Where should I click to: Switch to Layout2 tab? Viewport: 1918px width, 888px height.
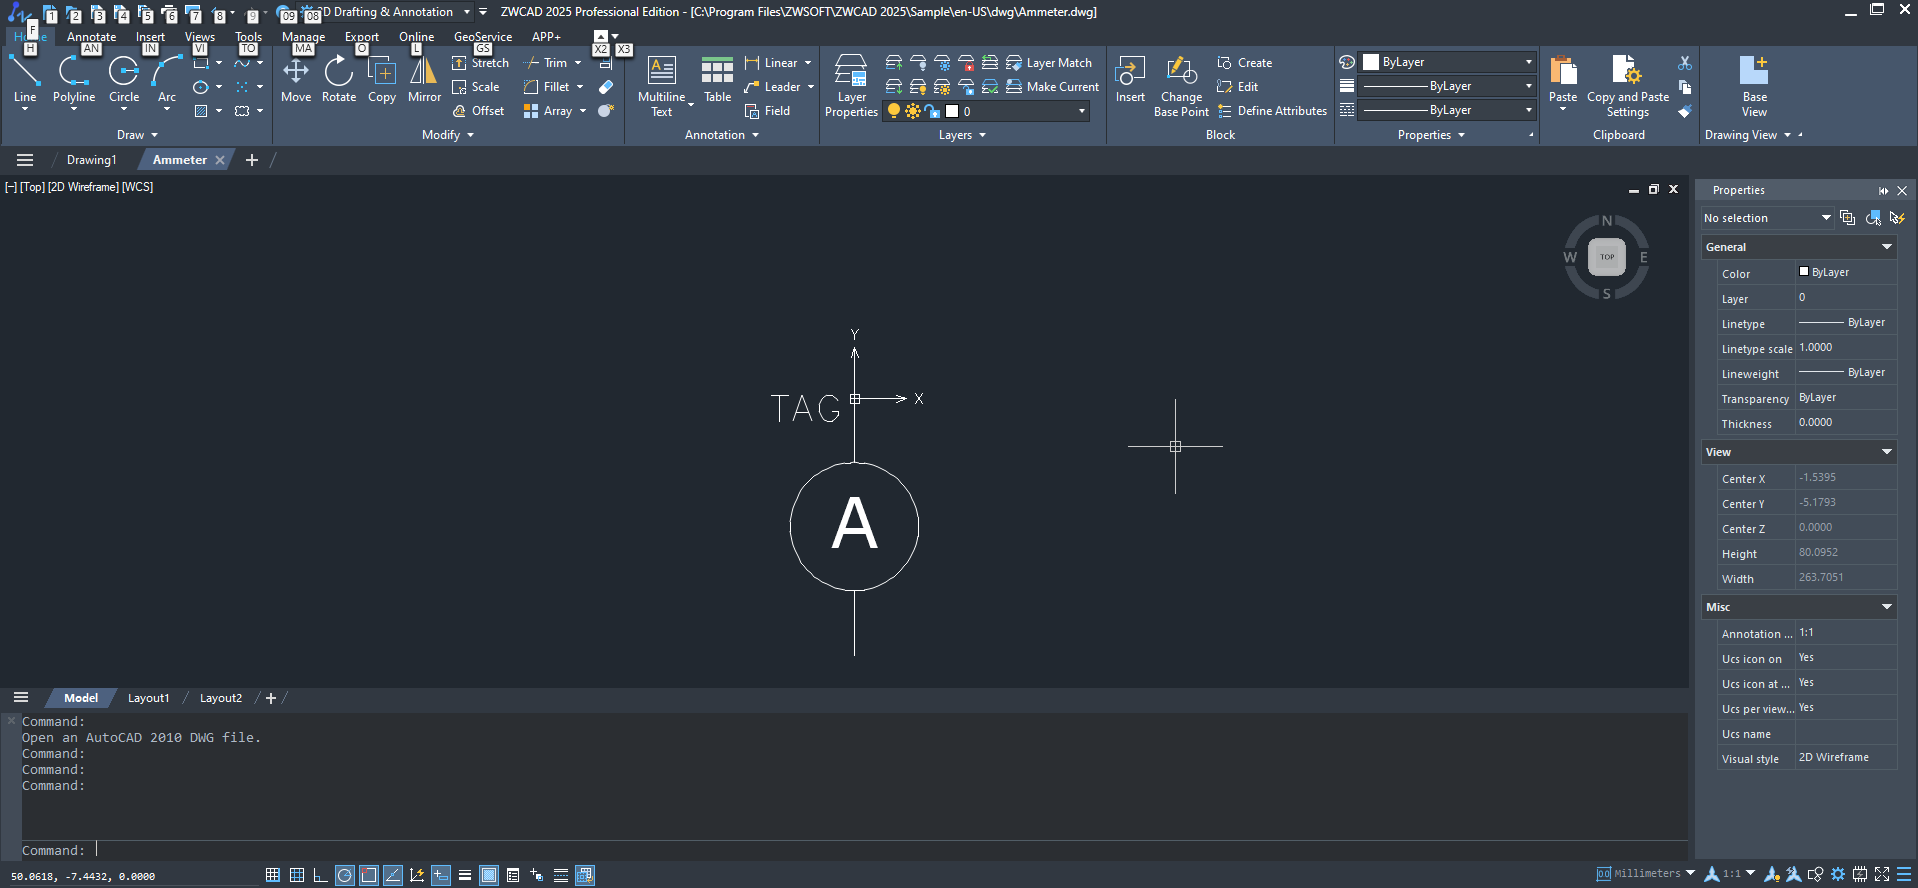point(221,698)
